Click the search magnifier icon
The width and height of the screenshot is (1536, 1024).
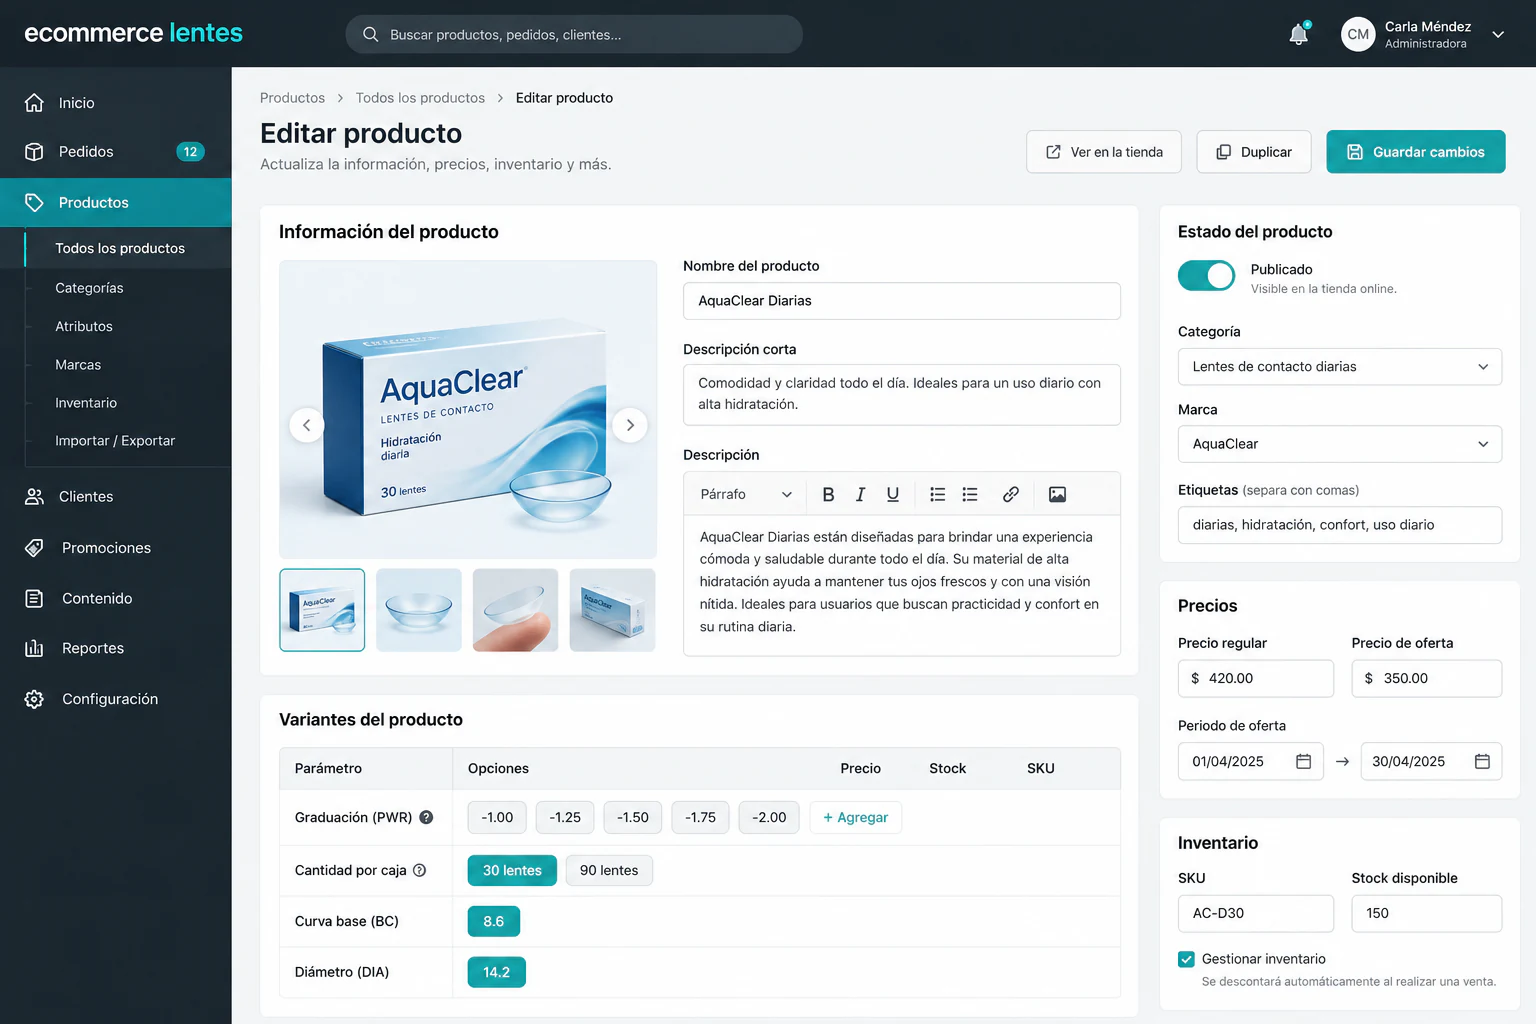pos(370,34)
